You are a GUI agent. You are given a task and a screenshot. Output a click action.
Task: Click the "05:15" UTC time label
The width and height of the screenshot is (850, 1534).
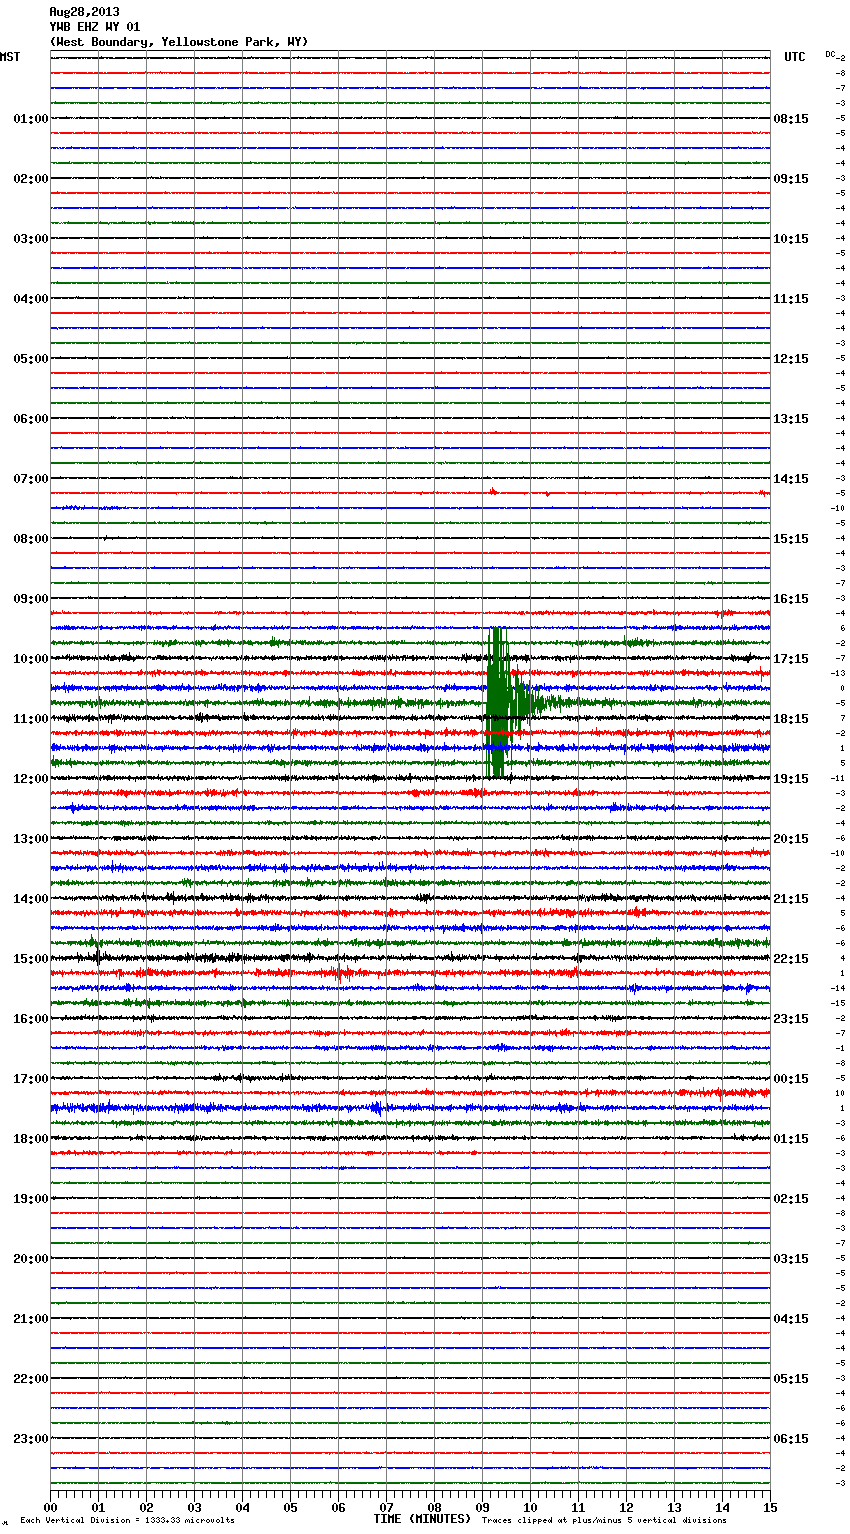coord(791,1379)
